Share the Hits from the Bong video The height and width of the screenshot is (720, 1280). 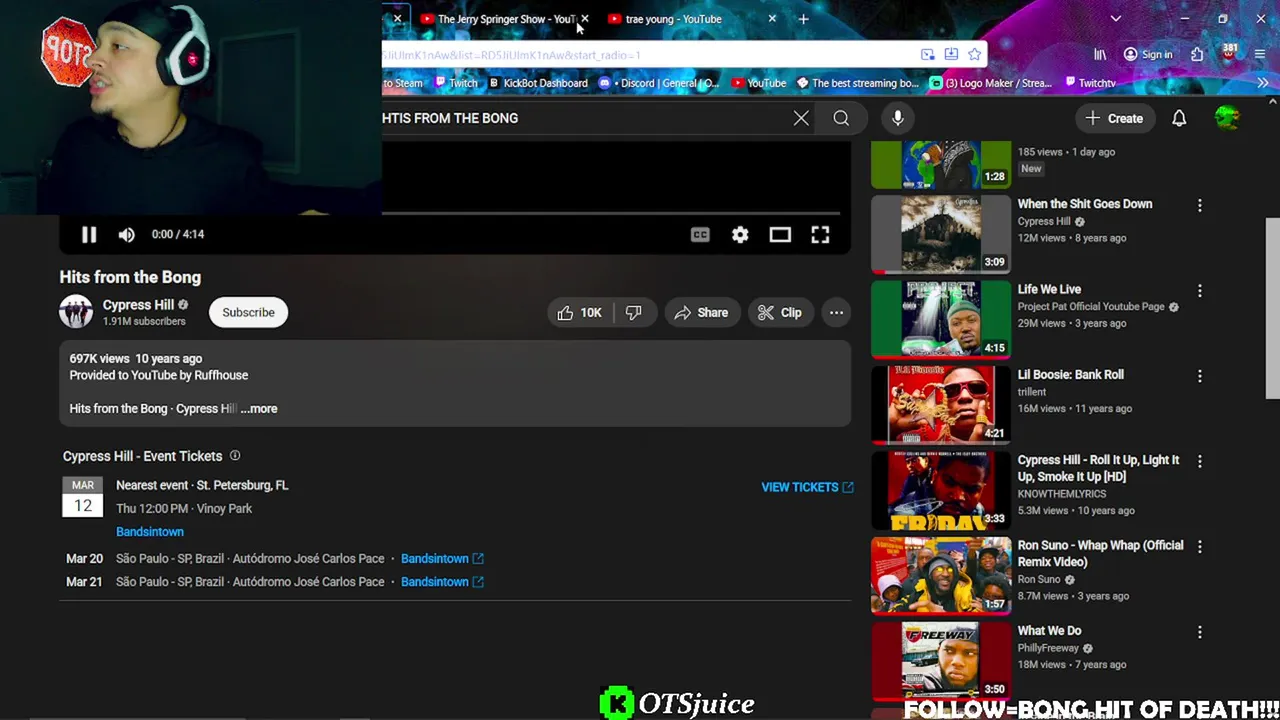(702, 313)
